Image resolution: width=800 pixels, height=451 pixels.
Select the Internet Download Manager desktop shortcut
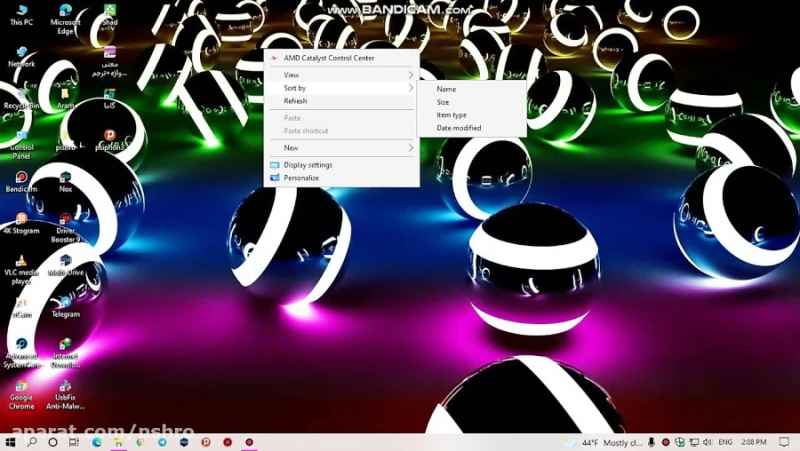[65, 354]
